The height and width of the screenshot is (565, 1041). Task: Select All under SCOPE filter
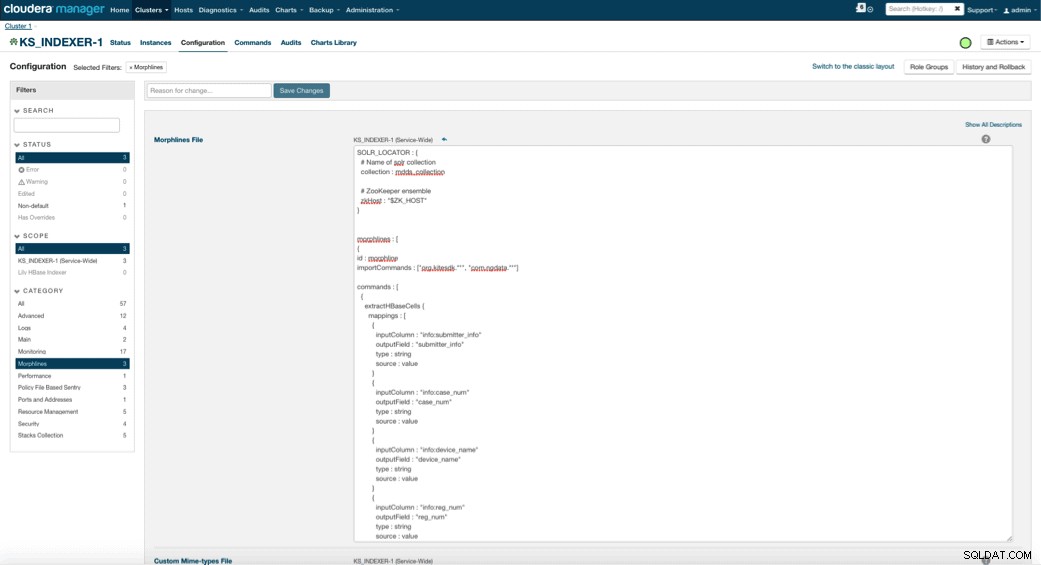(x=72, y=248)
